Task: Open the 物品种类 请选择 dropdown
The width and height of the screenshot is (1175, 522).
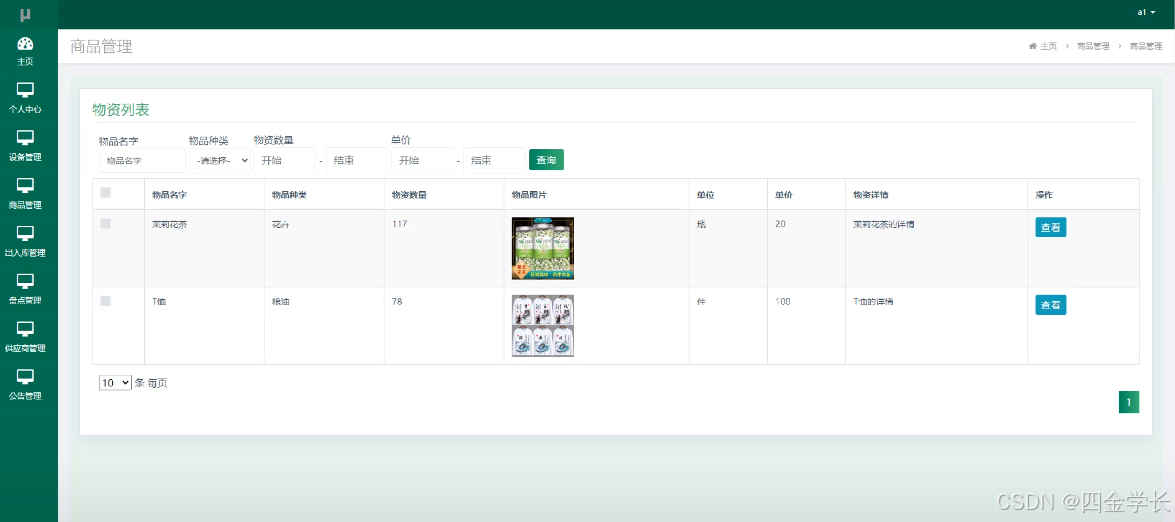Action: click(x=220, y=160)
